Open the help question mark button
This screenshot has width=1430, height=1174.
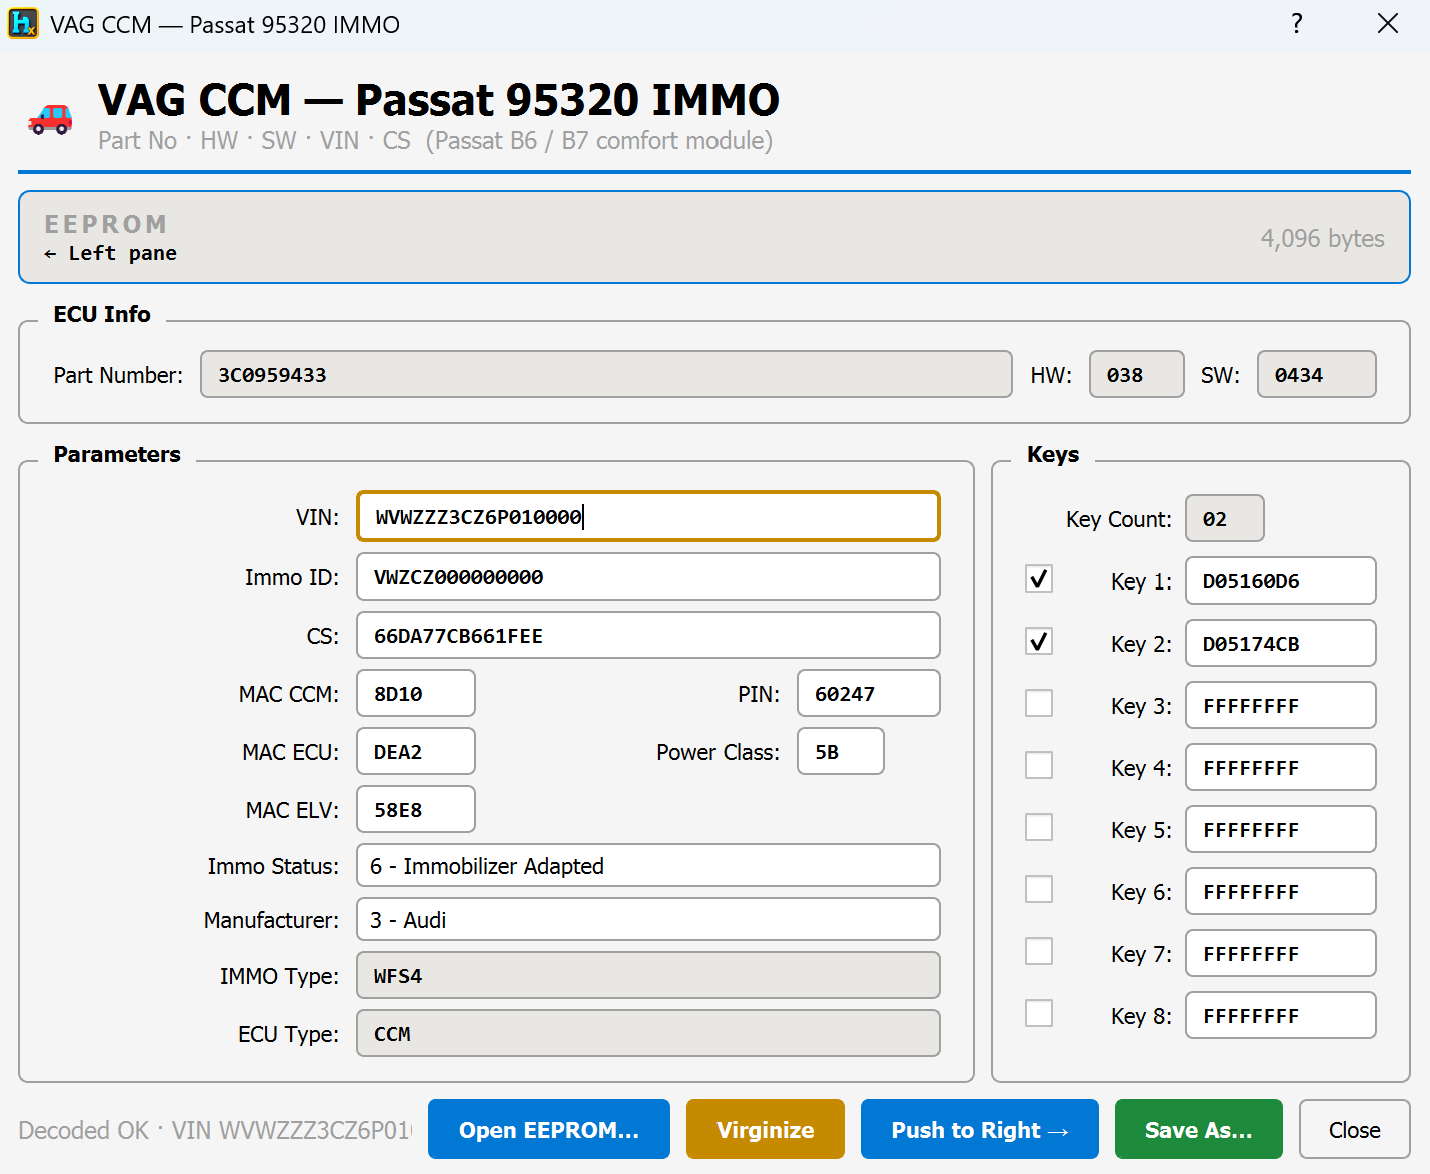point(1297,23)
